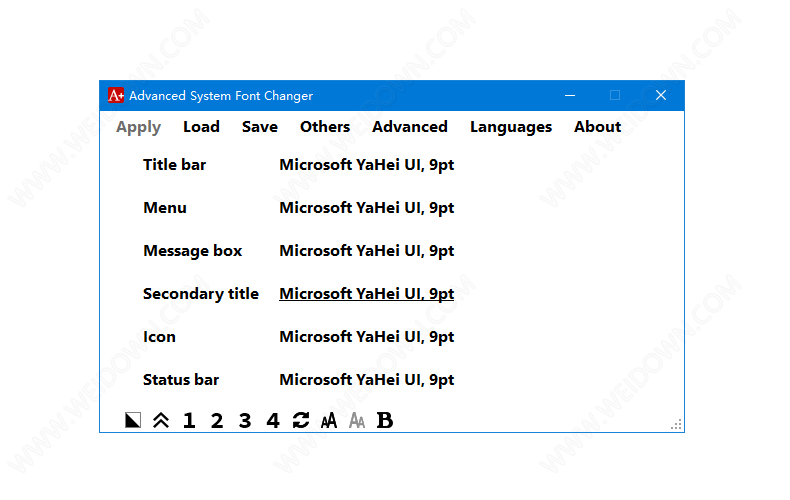Minimize the Advanced System Font Changer window

[570, 95]
